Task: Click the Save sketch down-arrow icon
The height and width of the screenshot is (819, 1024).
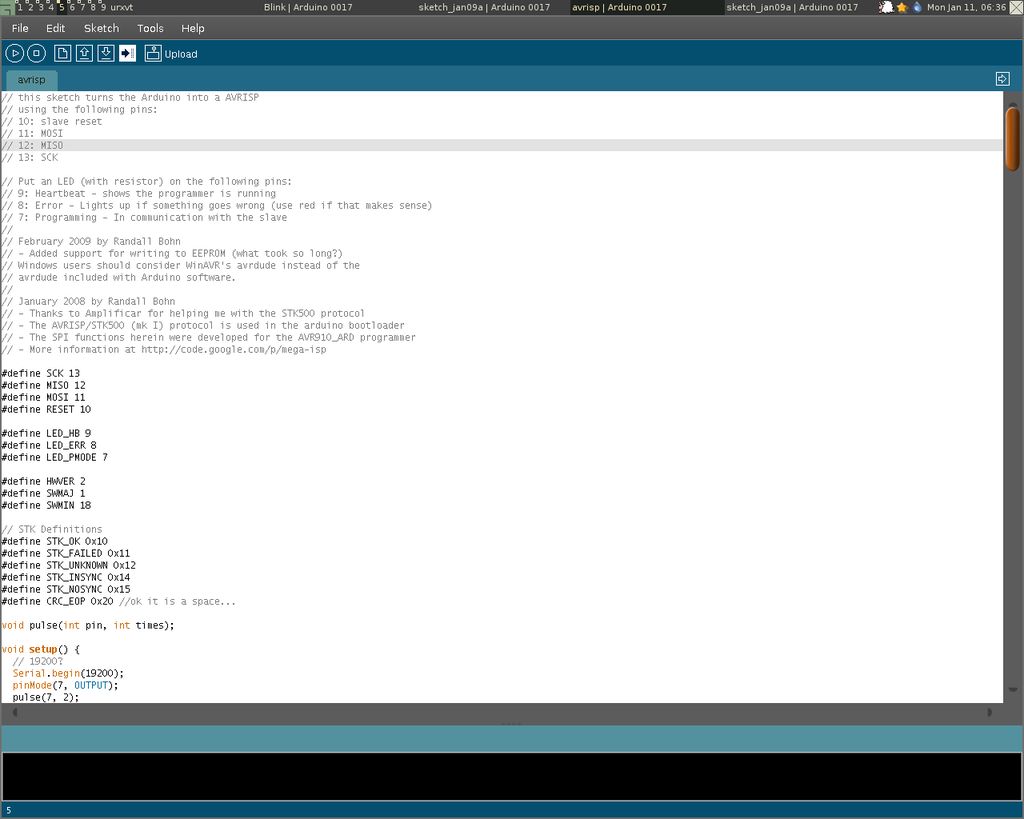Action: (x=106, y=54)
